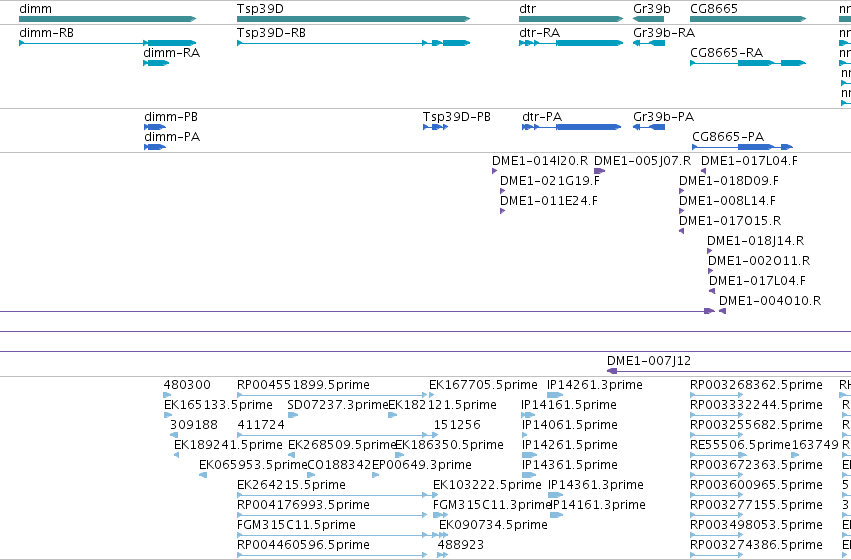Click BAC end DME1-014I20.R
This screenshot has width=851, height=560.
point(540,161)
